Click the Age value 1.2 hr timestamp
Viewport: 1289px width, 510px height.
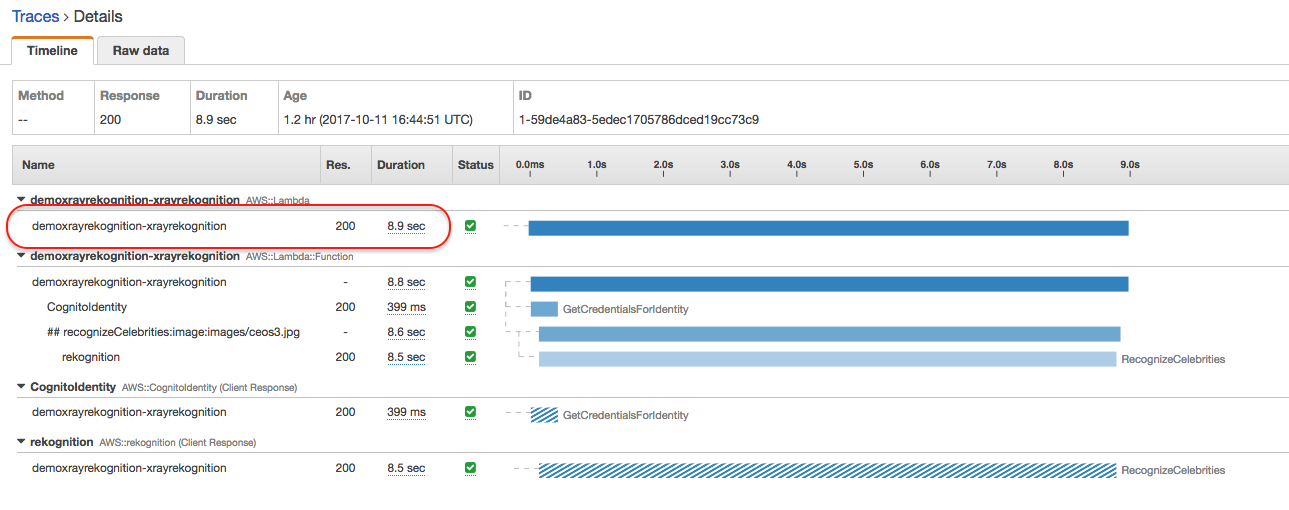[378, 120]
